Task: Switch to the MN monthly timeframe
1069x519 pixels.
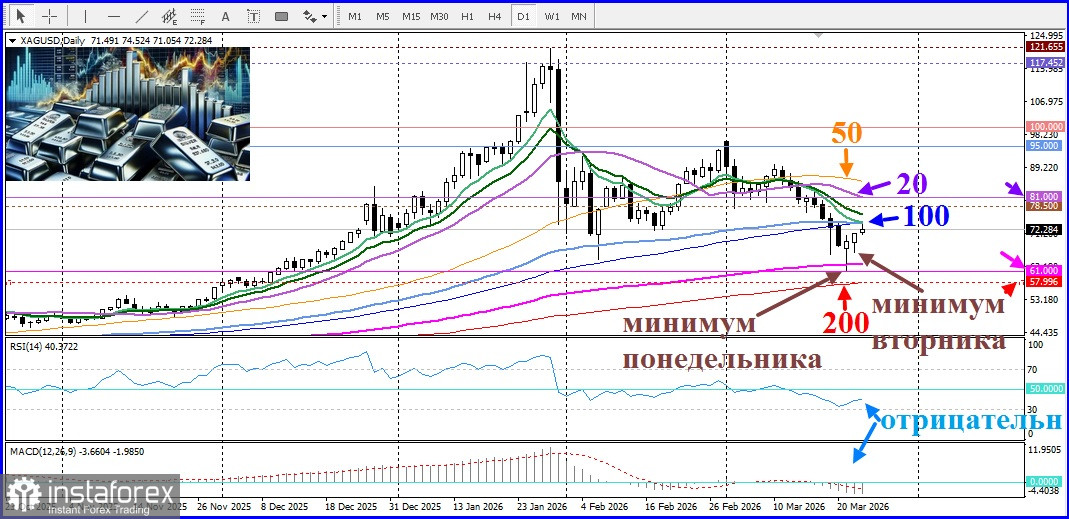Action: (x=578, y=16)
